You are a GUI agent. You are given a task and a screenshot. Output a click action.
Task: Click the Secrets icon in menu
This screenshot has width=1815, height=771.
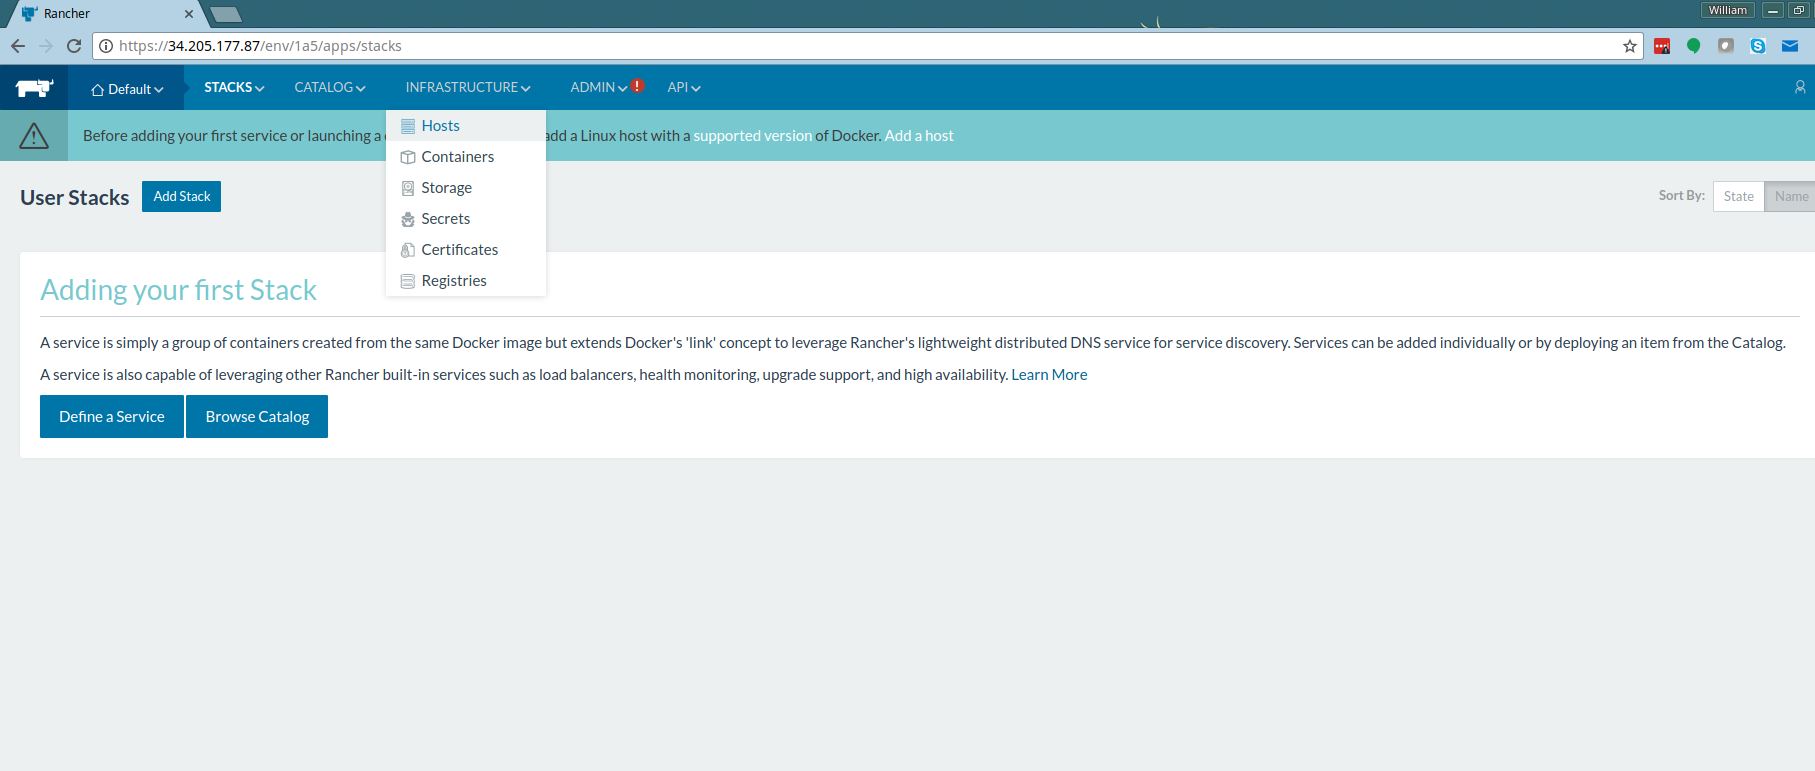(407, 219)
